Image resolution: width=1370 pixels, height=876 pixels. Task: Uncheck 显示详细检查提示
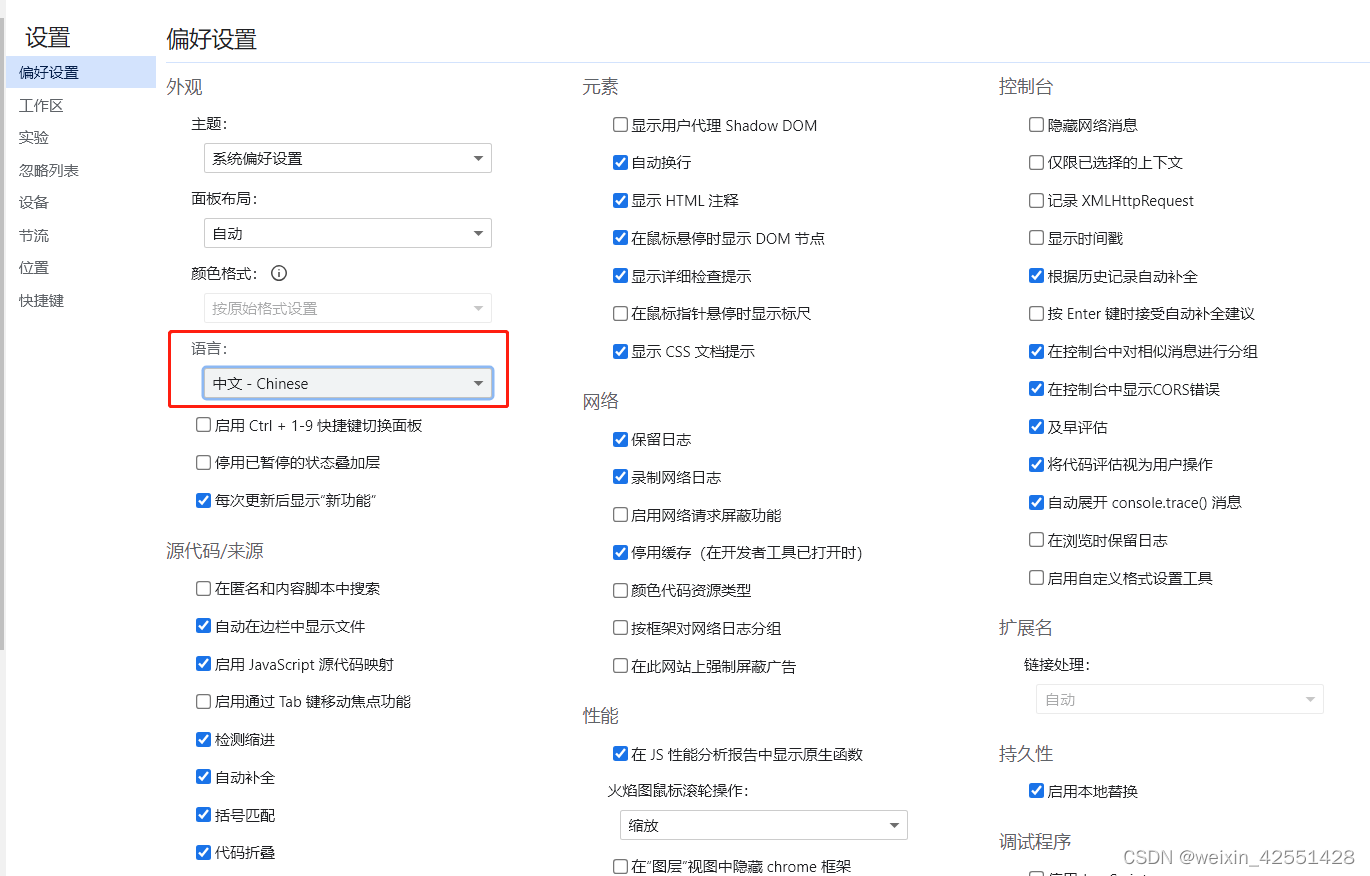tap(620, 276)
